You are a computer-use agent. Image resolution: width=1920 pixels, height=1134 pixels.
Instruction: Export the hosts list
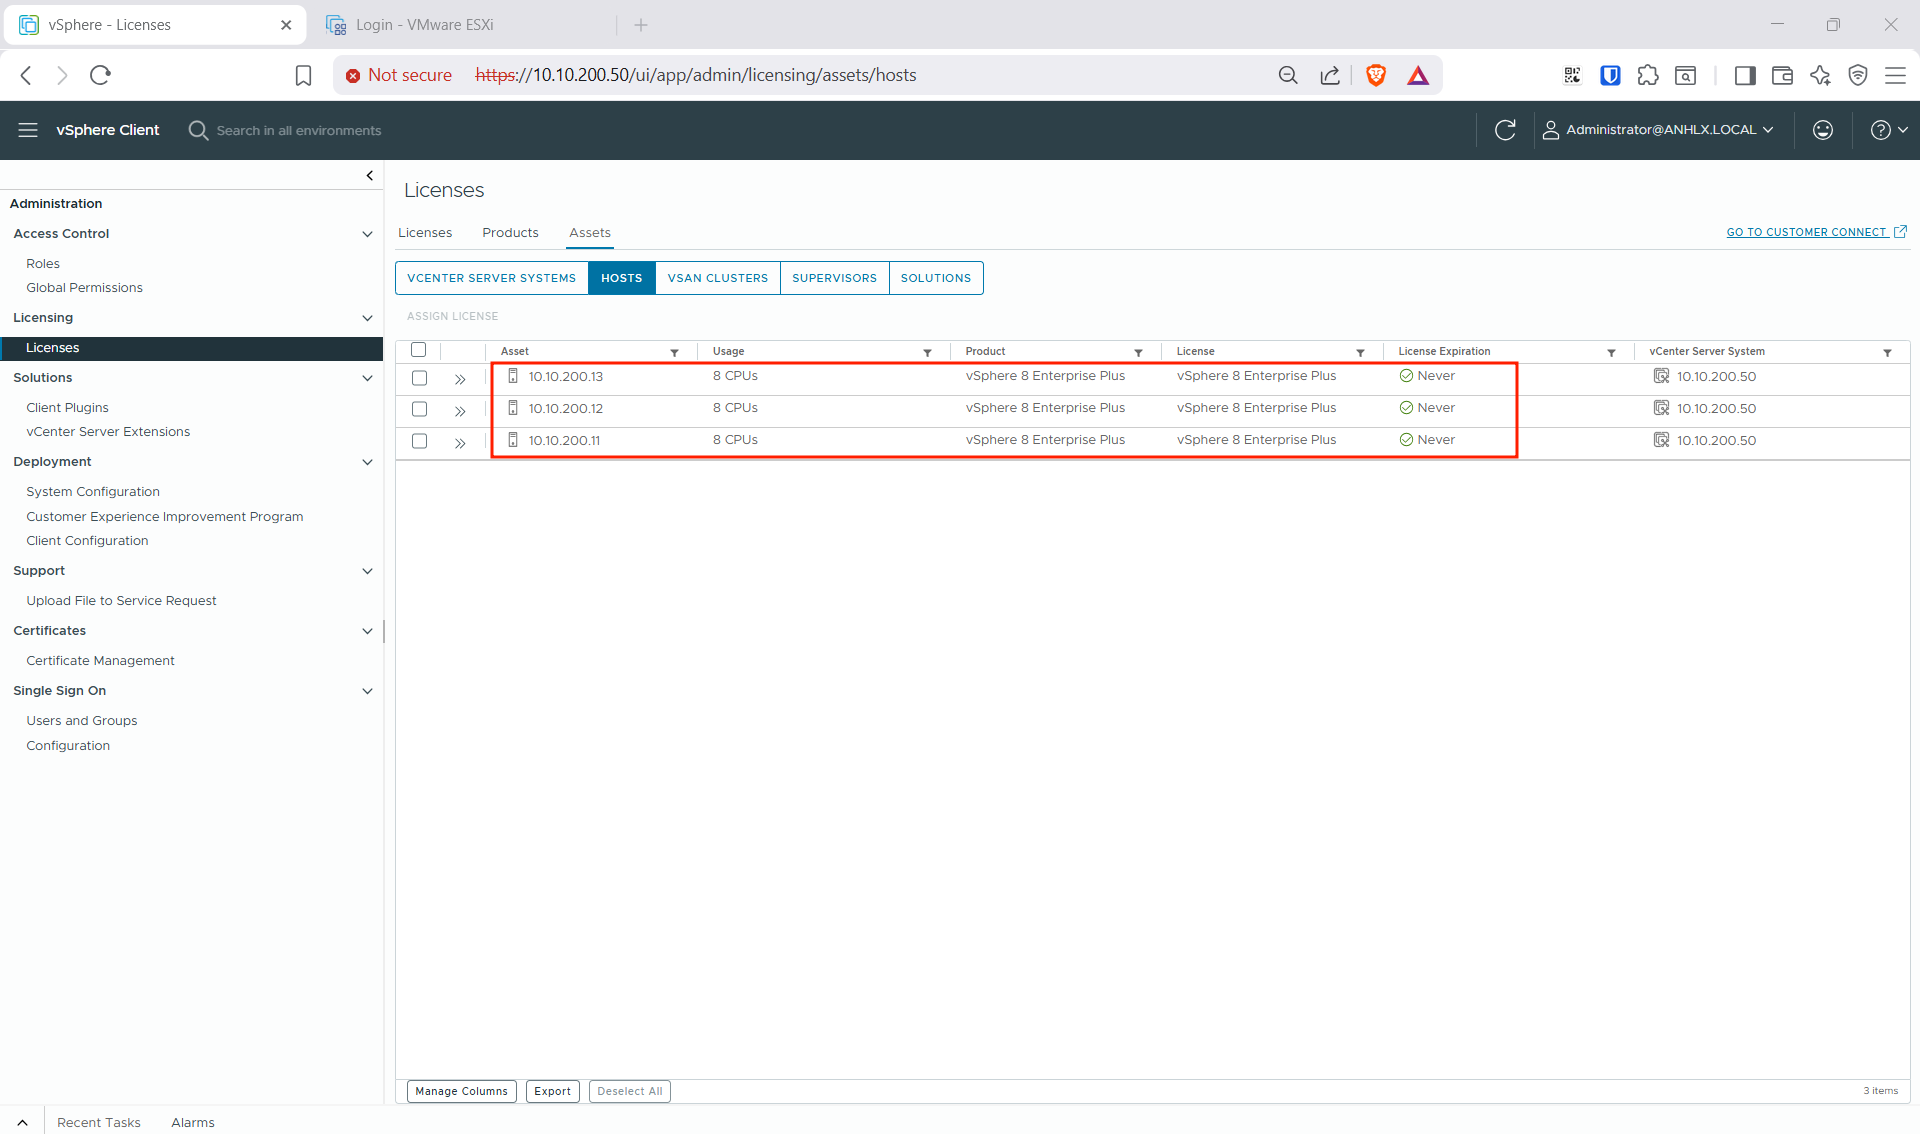click(x=552, y=1091)
